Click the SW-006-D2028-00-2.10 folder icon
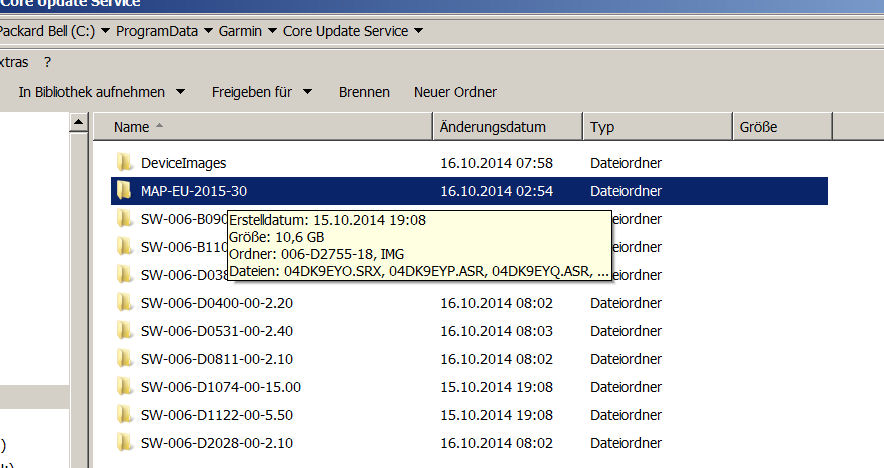 coord(125,443)
